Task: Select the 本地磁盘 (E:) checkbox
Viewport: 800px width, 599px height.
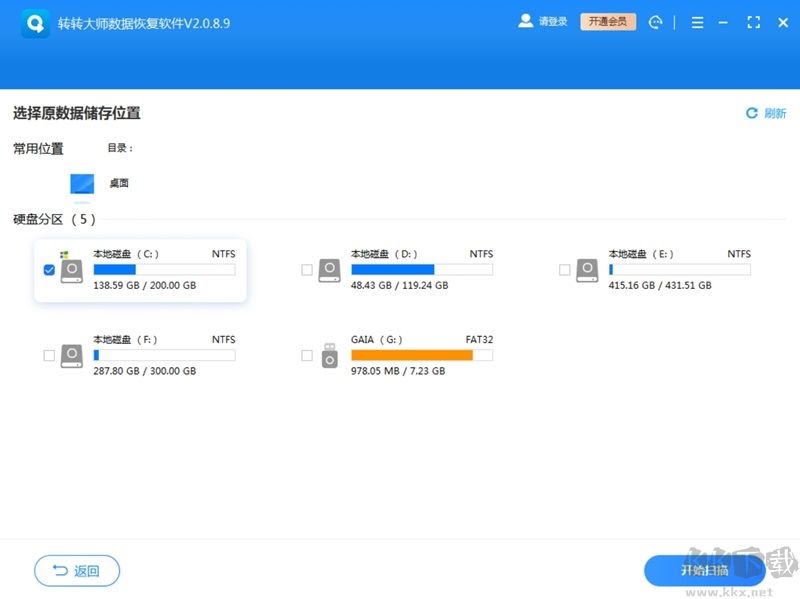Action: 564,269
